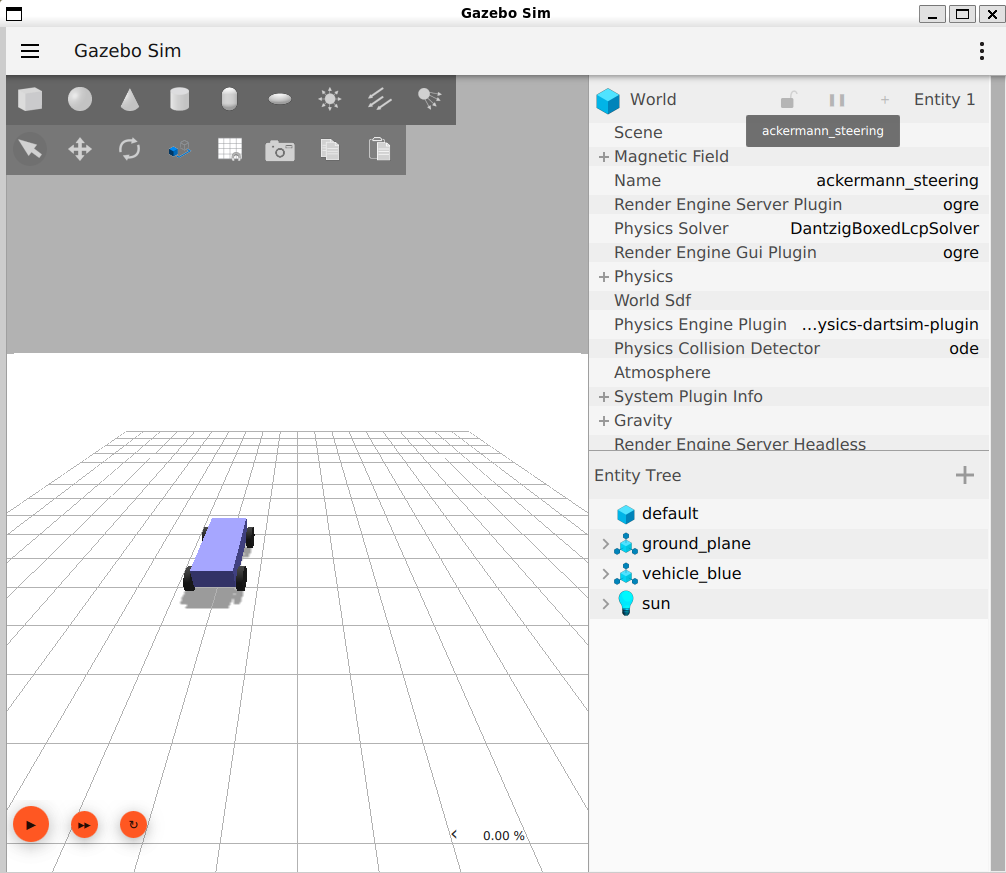
Task: Click the Scene component row
Action: tap(789, 133)
